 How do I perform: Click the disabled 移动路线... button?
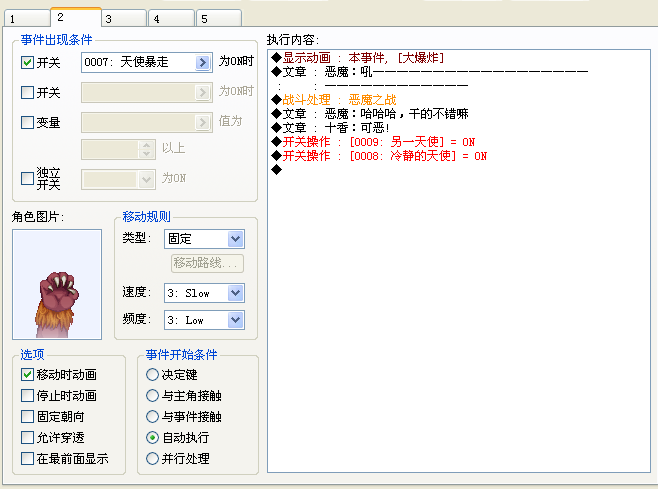(x=207, y=263)
